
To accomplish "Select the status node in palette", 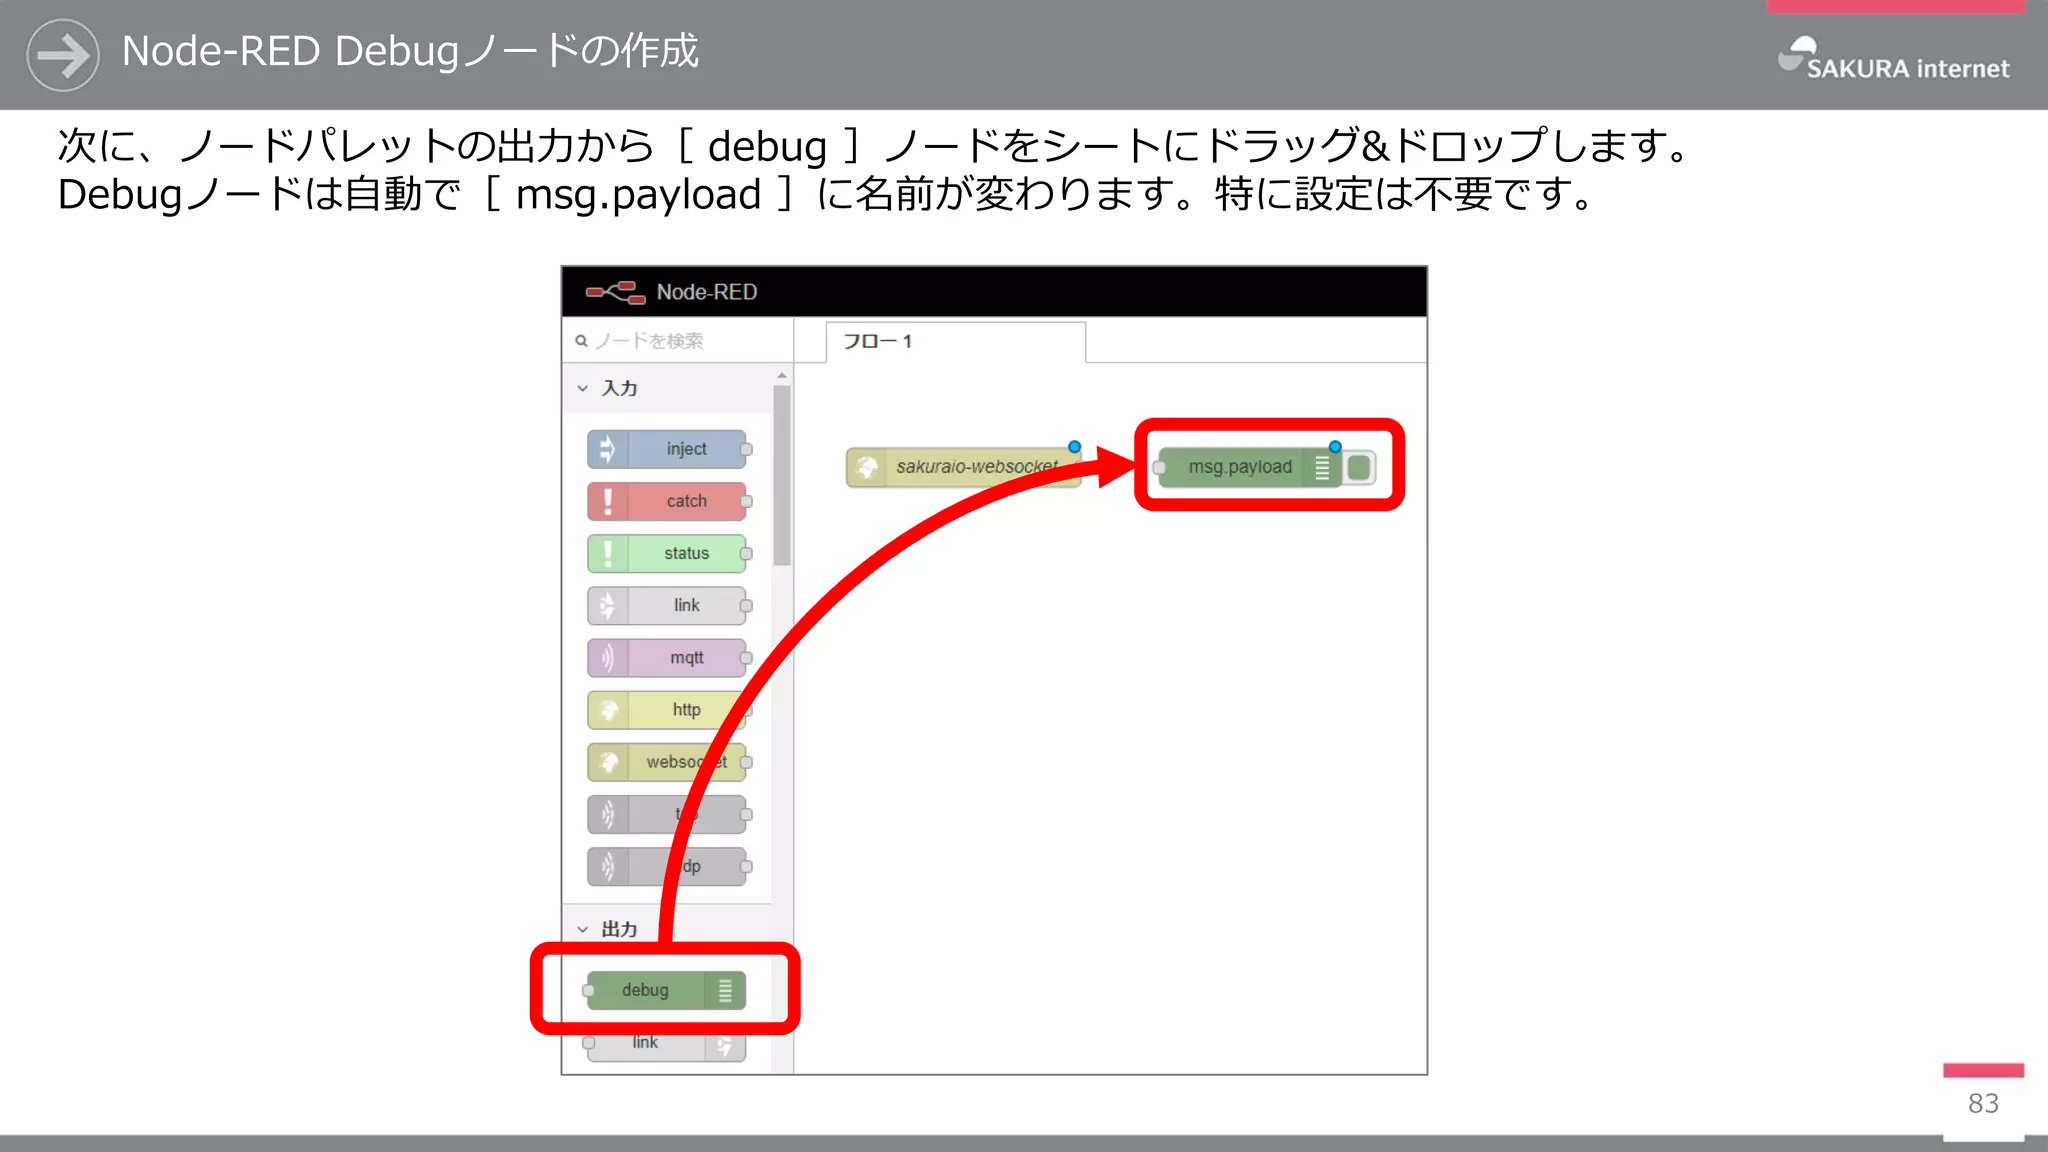I will coord(667,553).
